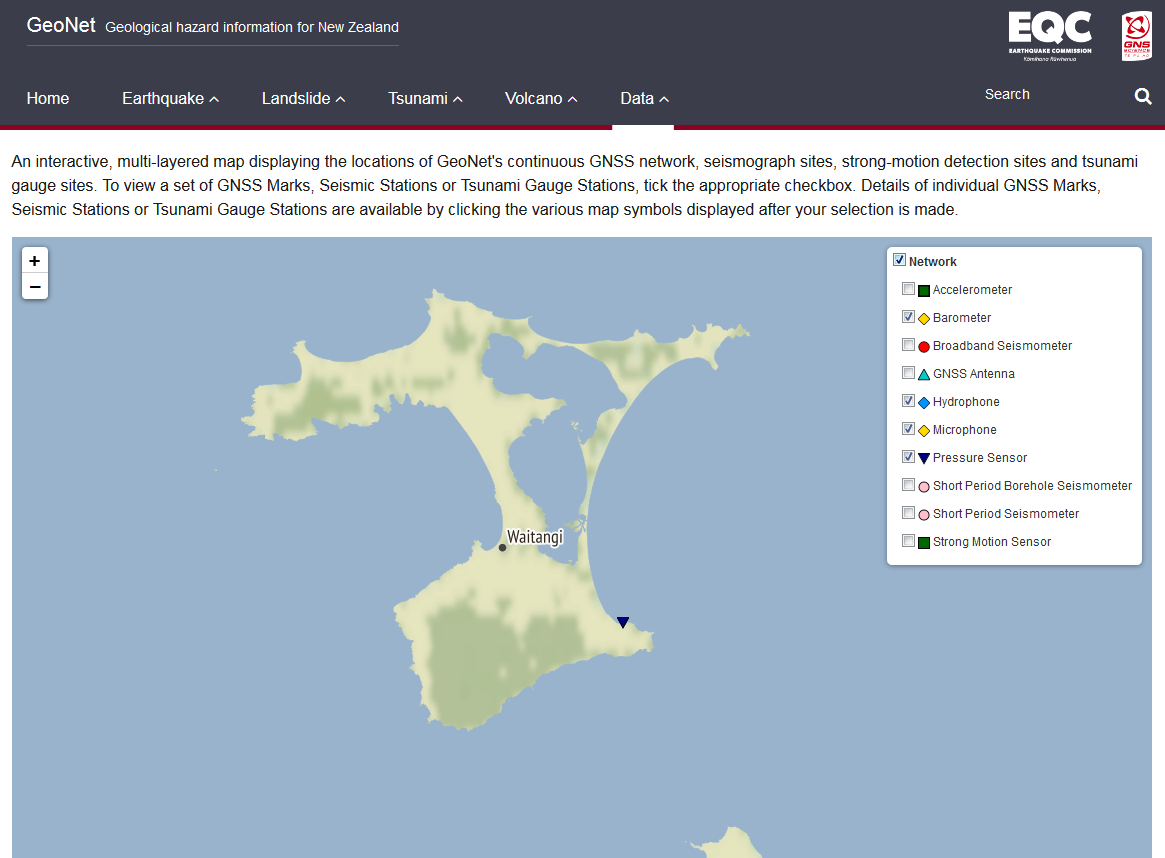Go to the Home menu item
The width and height of the screenshot is (1165, 858).
pos(48,98)
